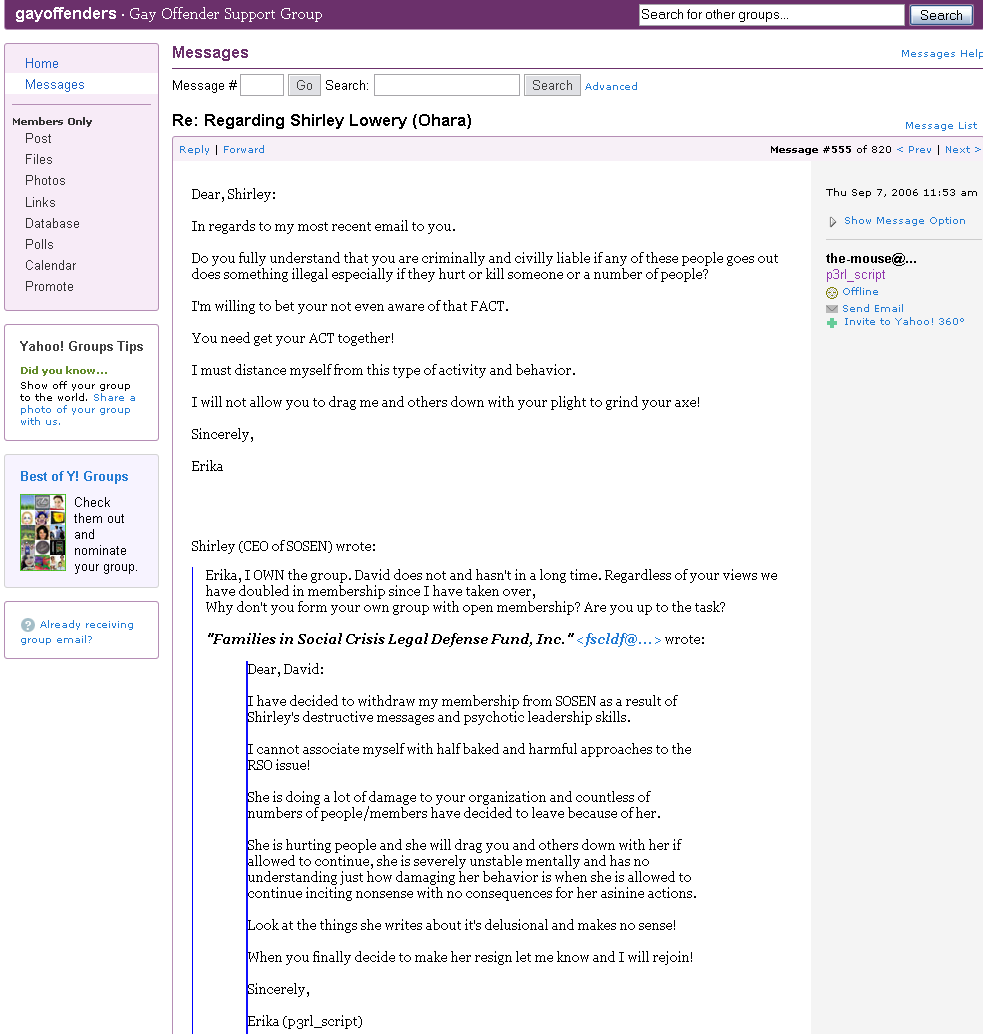Open Messages Help link
983x1034 pixels.
tap(941, 53)
